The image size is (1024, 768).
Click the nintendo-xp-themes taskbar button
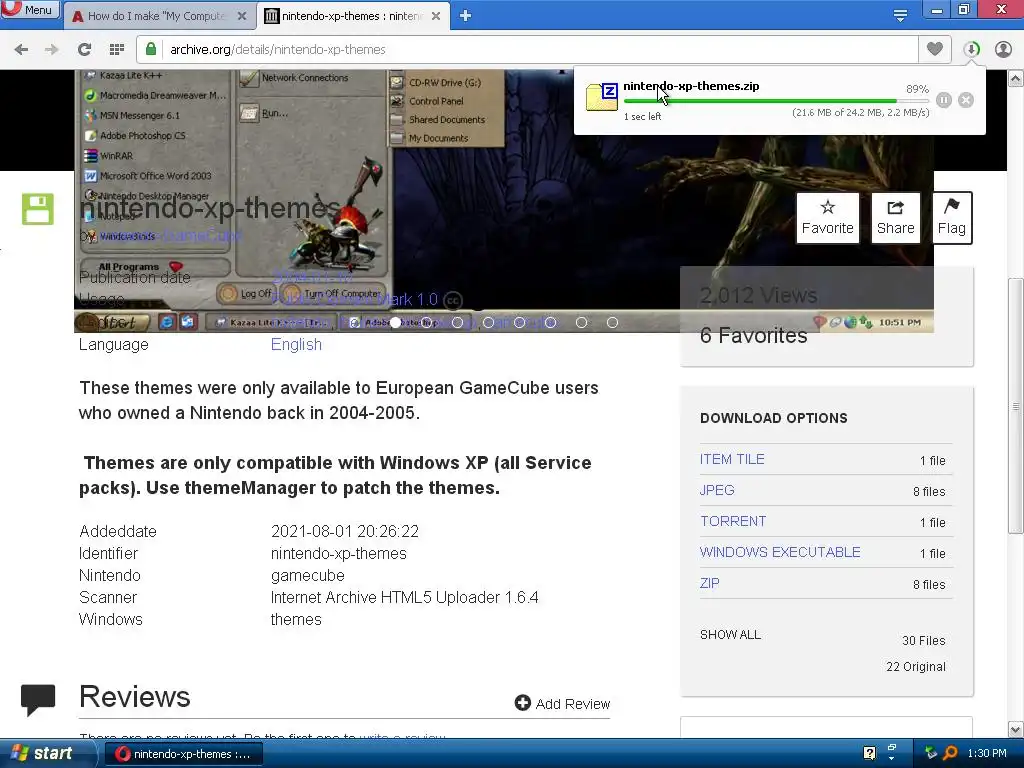click(183, 754)
